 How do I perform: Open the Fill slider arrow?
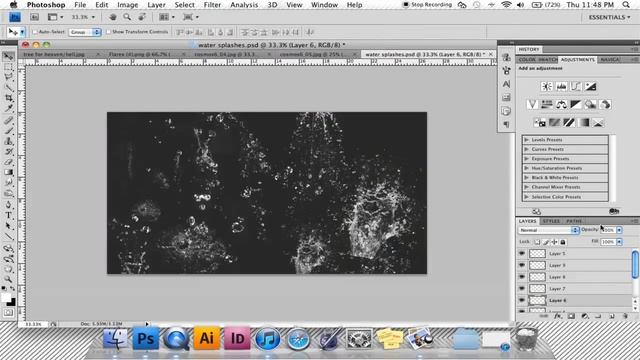coord(619,242)
